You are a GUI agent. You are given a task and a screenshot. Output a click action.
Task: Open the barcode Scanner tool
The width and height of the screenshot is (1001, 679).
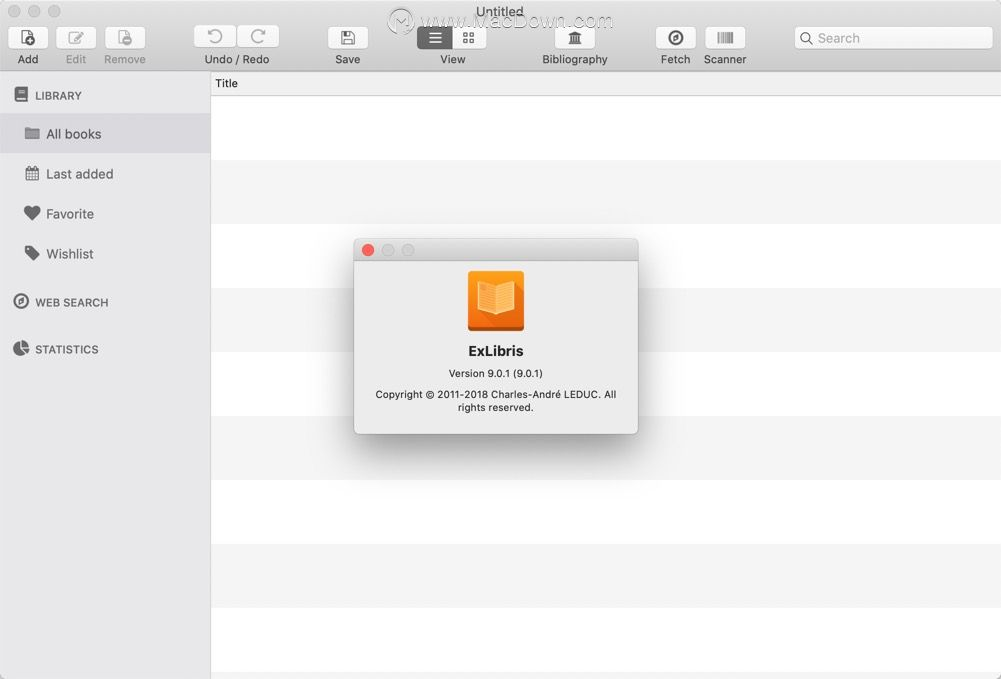point(725,38)
